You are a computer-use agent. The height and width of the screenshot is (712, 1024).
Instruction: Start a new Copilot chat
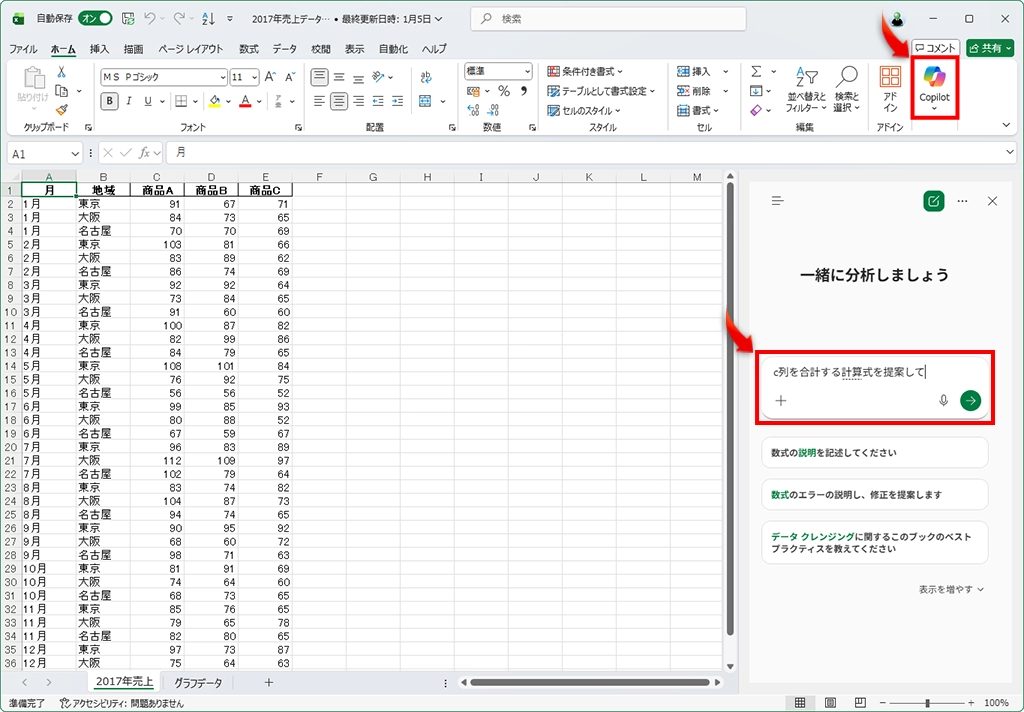pyautogui.click(x=933, y=201)
